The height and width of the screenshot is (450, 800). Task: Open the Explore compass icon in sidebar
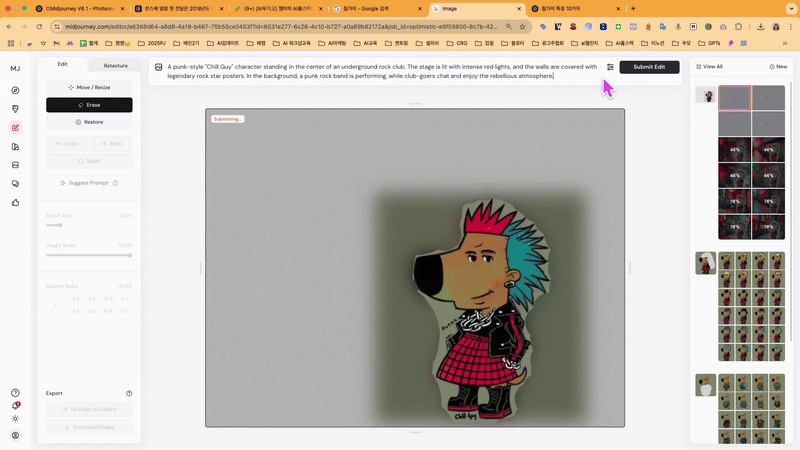click(15, 90)
